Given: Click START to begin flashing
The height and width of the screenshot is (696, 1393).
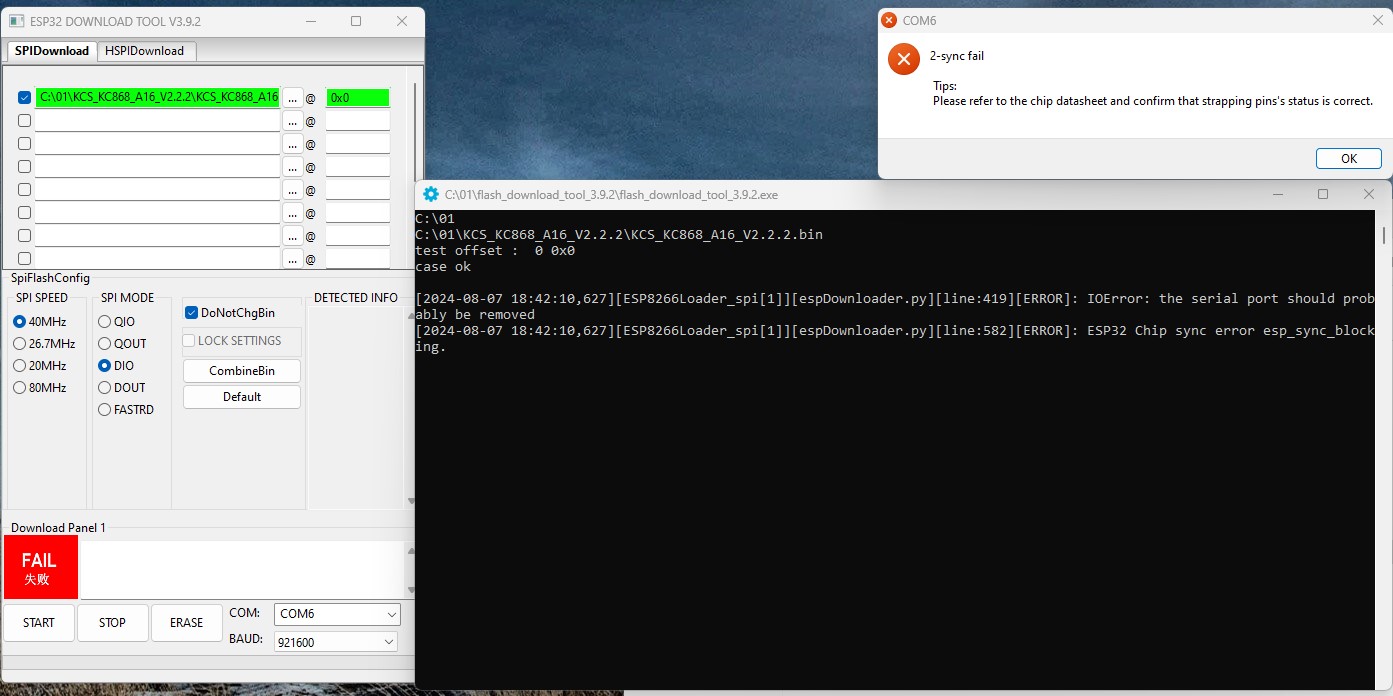Looking at the screenshot, I should (39, 623).
